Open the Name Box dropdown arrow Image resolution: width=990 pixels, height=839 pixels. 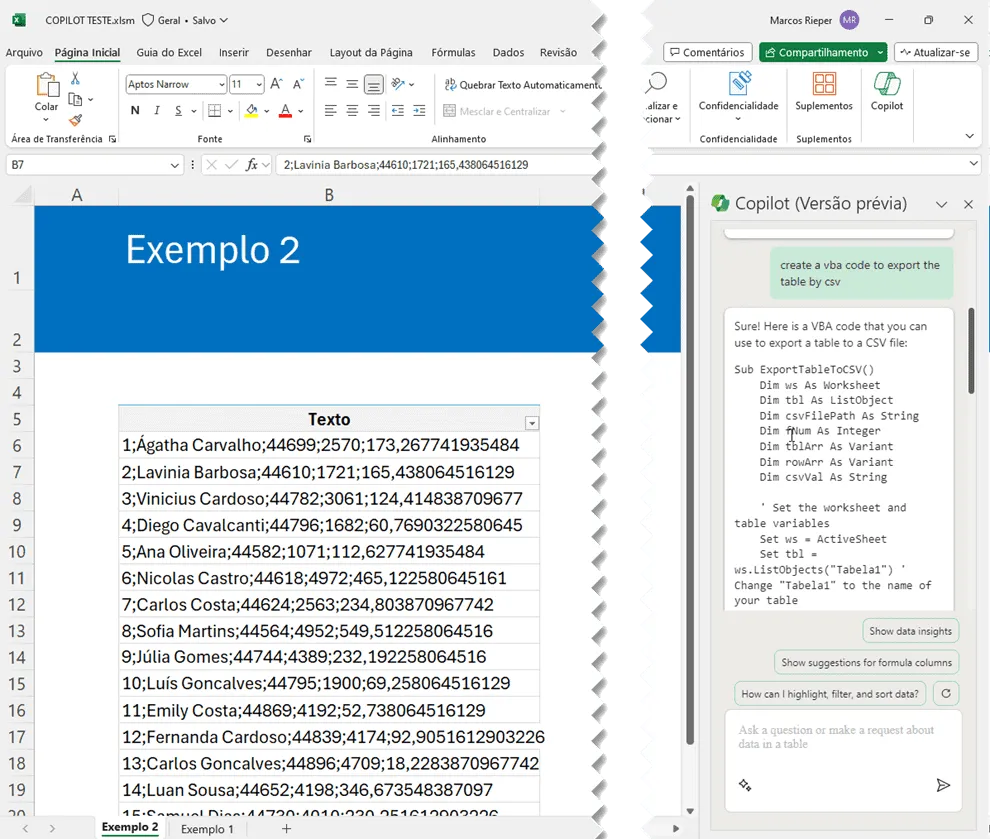point(174,165)
